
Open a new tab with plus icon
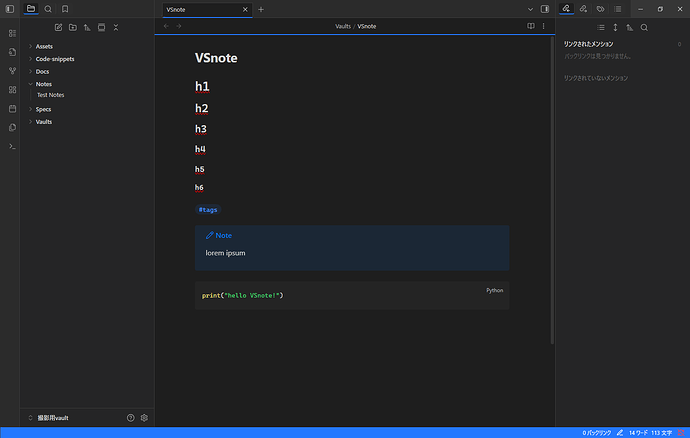point(261,9)
